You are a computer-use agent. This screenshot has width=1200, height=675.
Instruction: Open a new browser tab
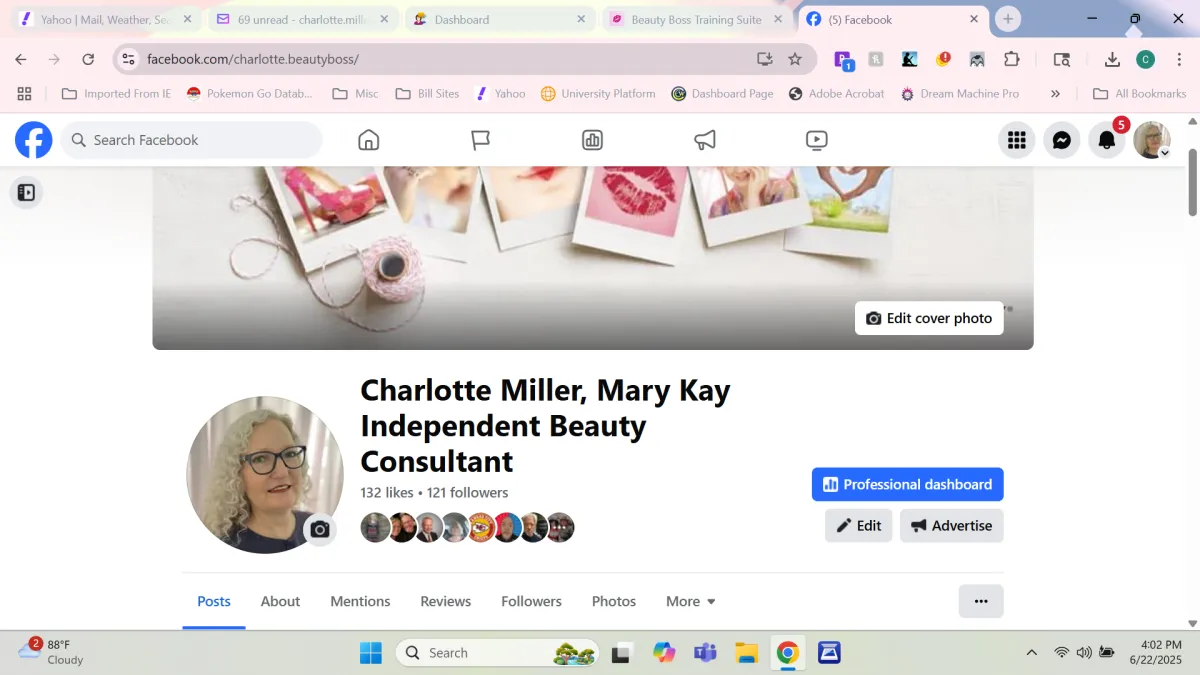(1008, 19)
